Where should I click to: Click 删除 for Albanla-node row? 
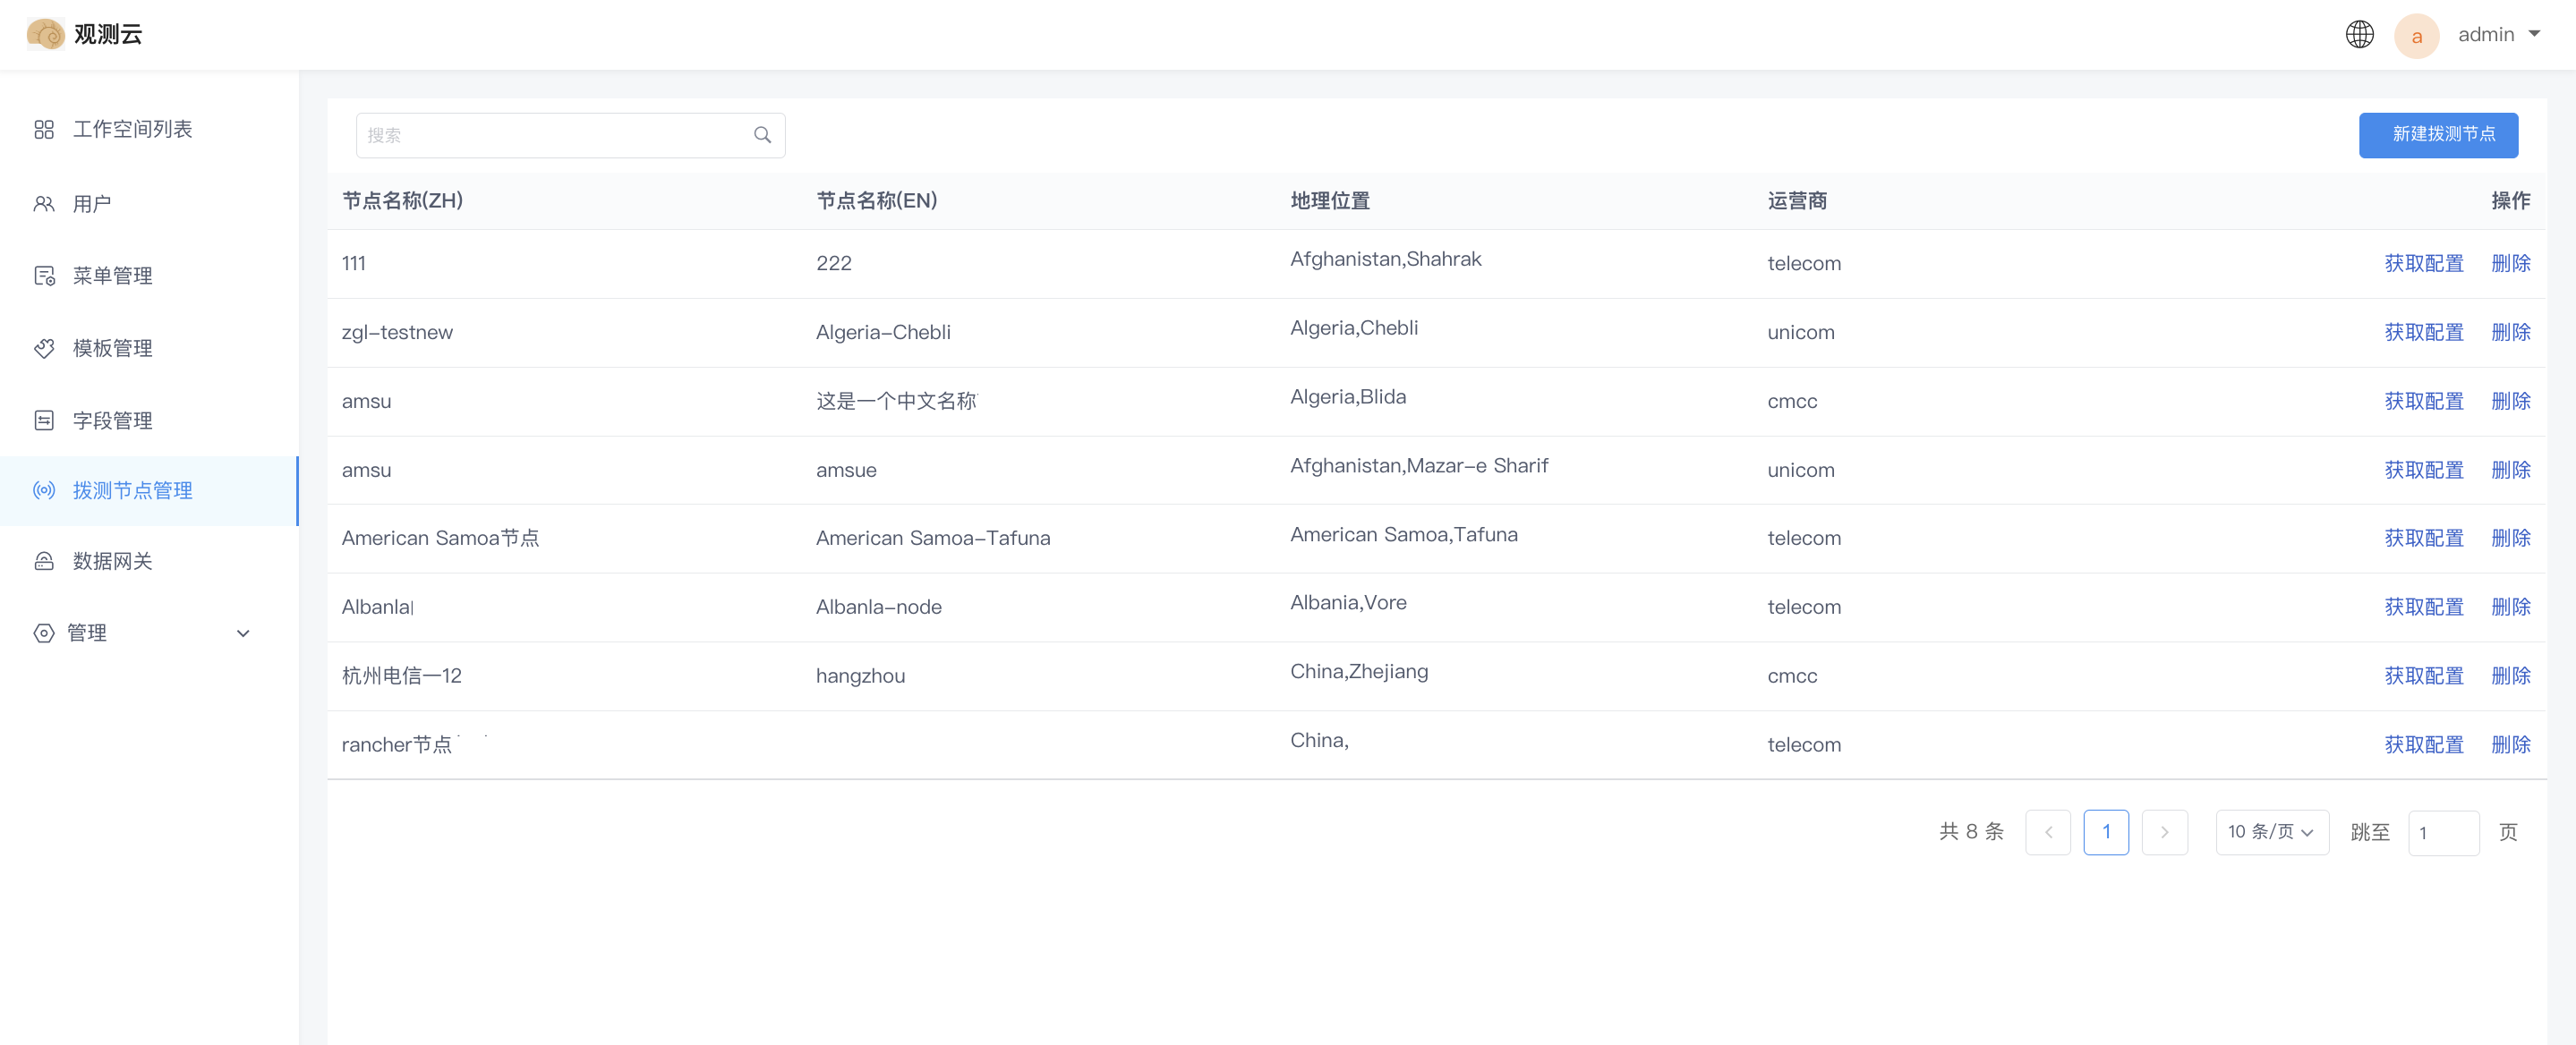2510,607
